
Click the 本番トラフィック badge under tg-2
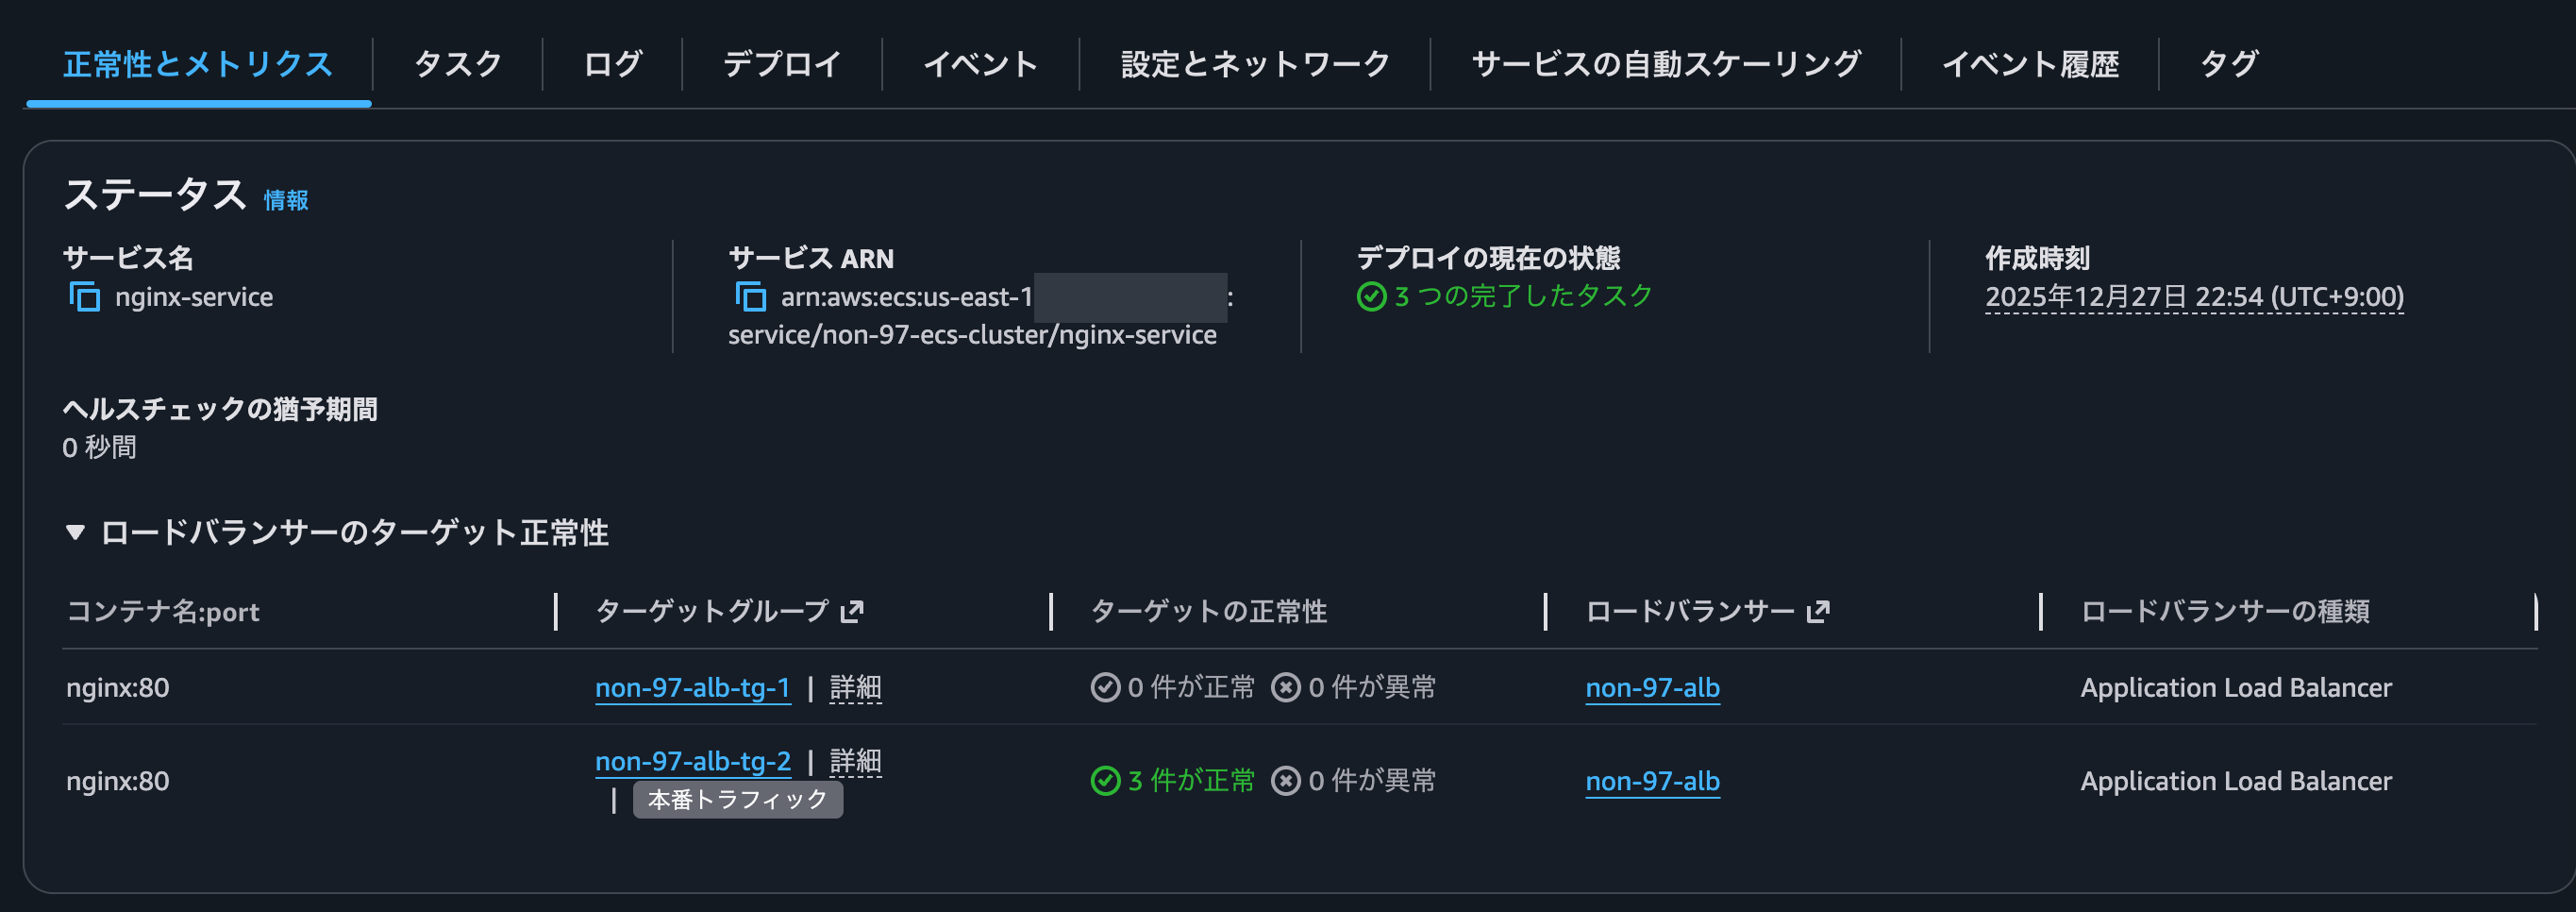click(x=737, y=800)
